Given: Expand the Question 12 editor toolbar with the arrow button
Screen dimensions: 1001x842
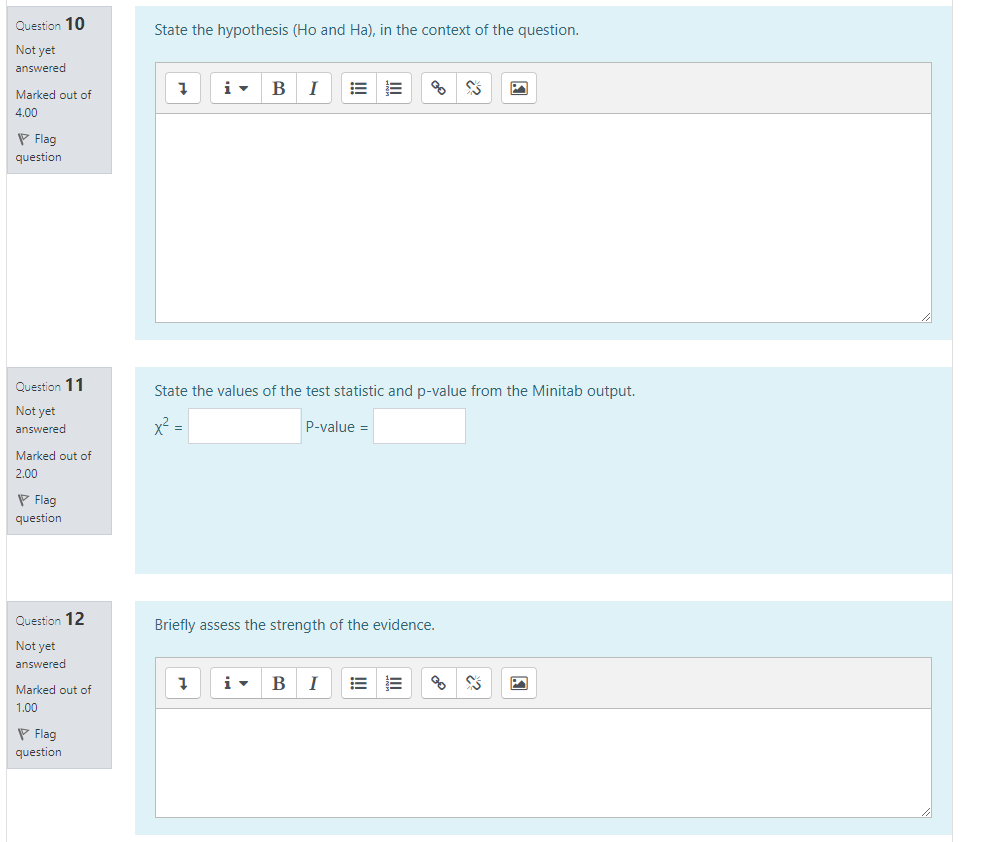Looking at the screenshot, I should pos(183,683).
